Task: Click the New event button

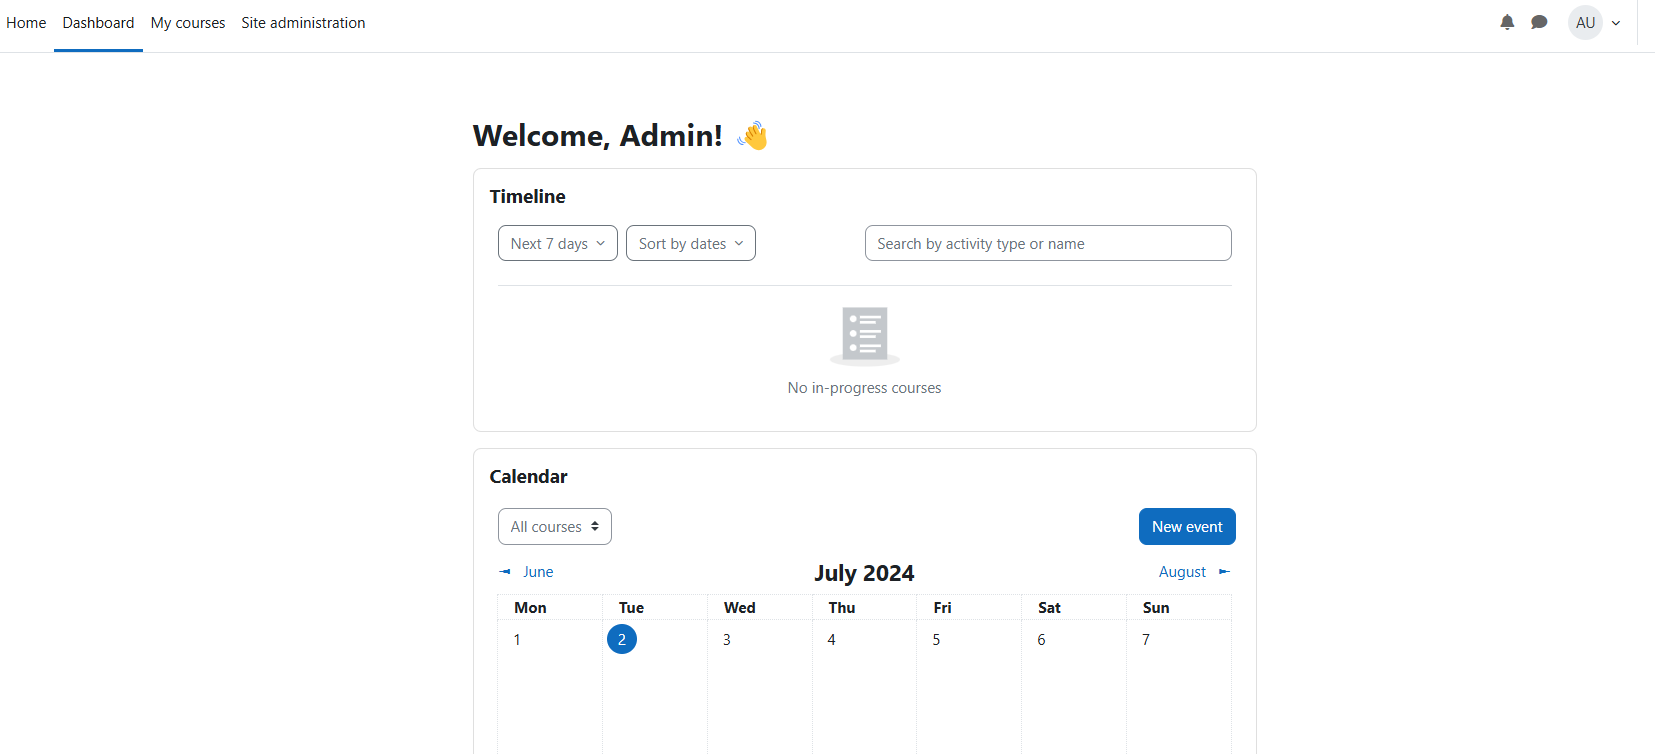Action: tap(1187, 527)
